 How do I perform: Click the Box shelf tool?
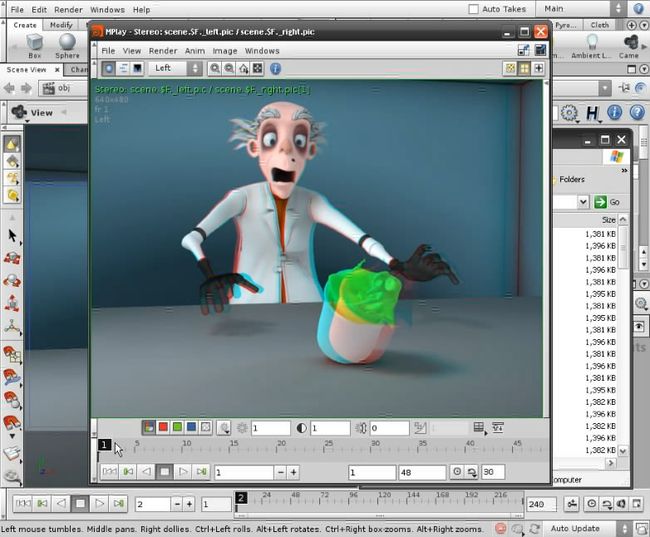click(x=34, y=46)
